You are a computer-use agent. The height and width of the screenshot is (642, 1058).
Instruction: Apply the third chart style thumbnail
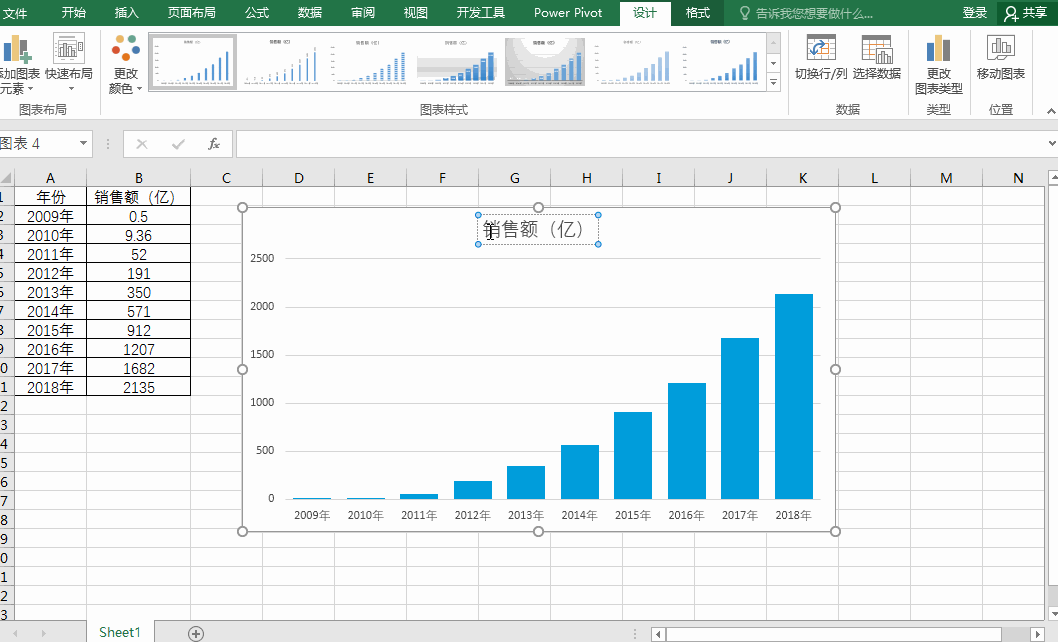pos(369,62)
